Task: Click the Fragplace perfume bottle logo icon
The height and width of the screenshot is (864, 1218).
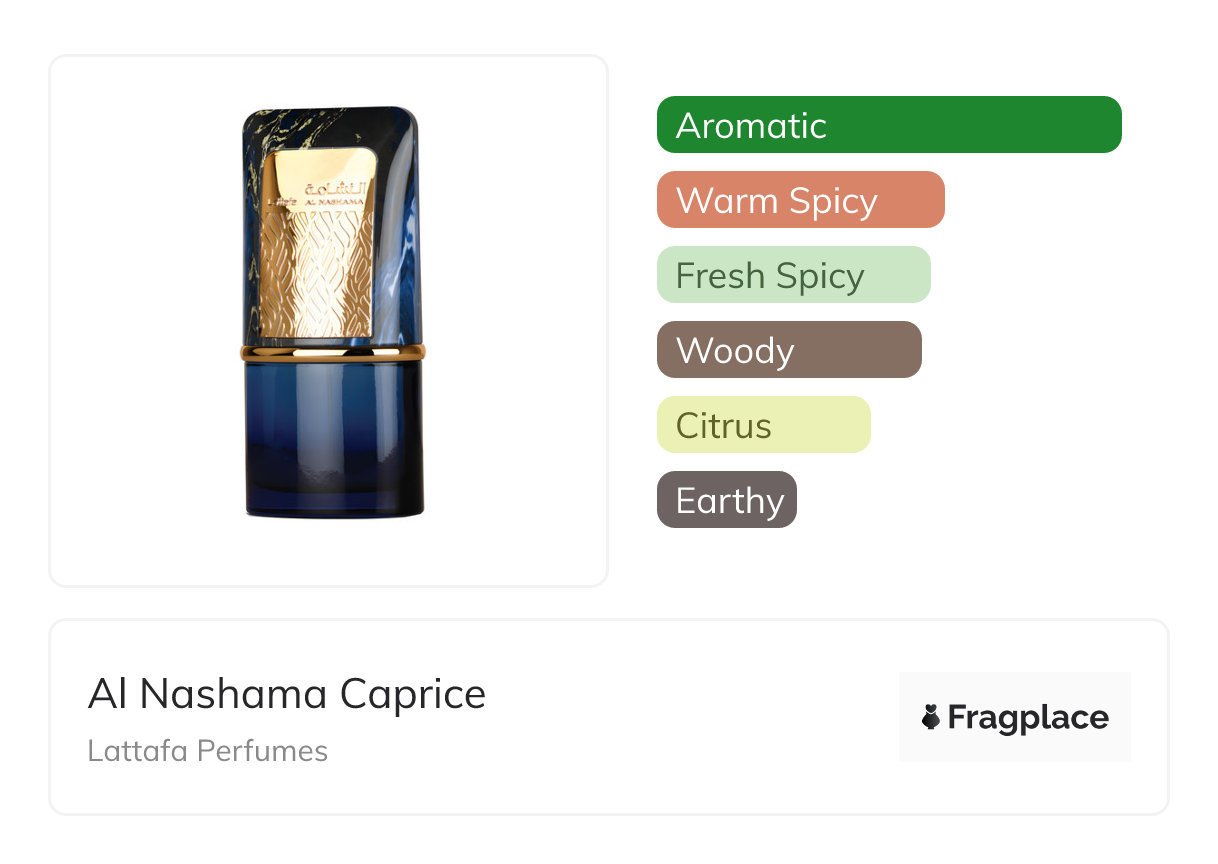Action: (x=931, y=717)
